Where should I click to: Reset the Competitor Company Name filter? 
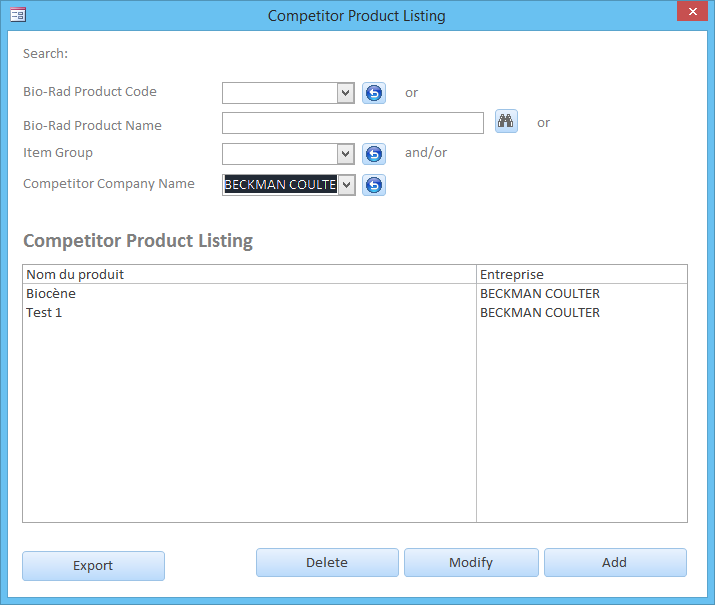click(x=374, y=185)
